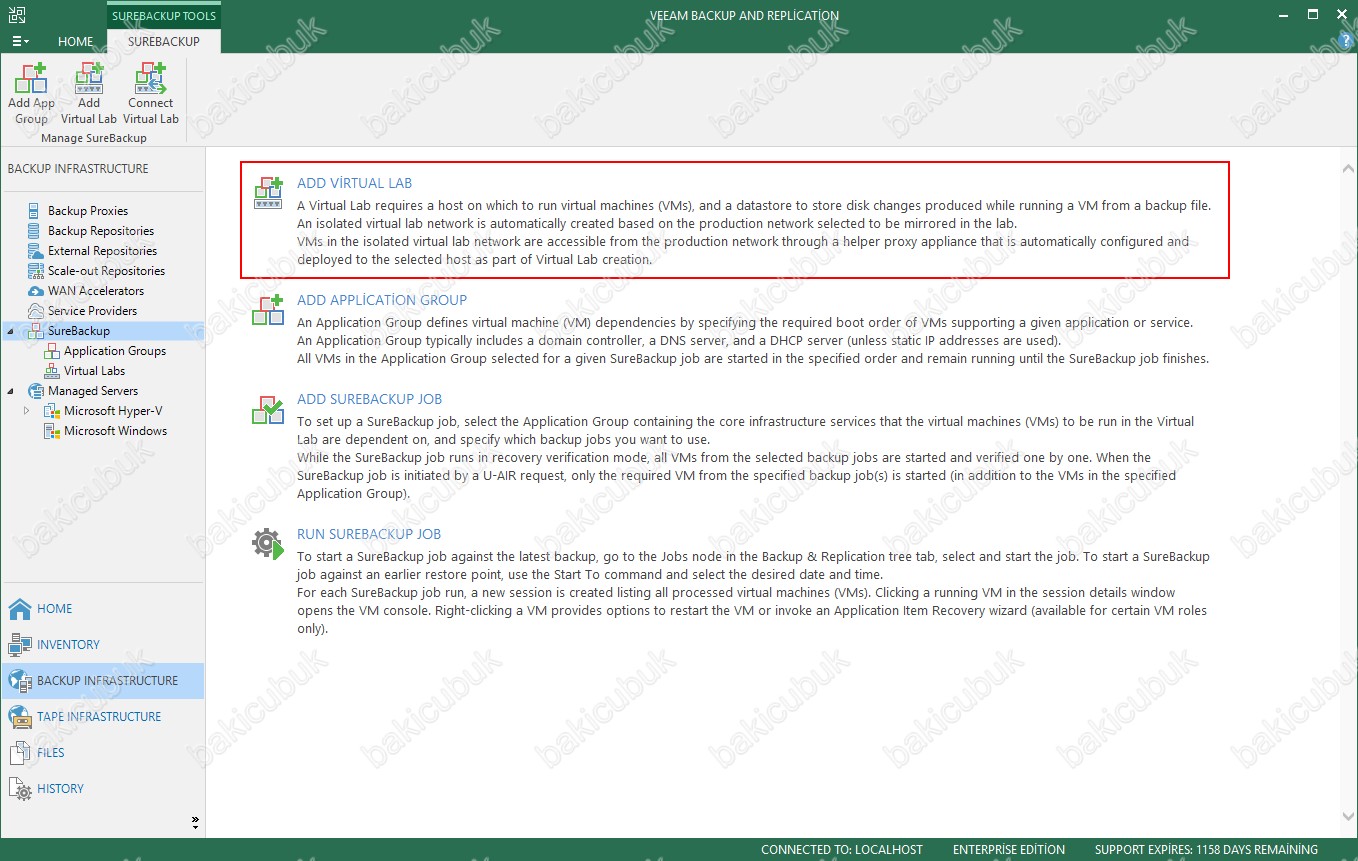Click the Add SureBackup Job checkmark icon

coord(268,409)
